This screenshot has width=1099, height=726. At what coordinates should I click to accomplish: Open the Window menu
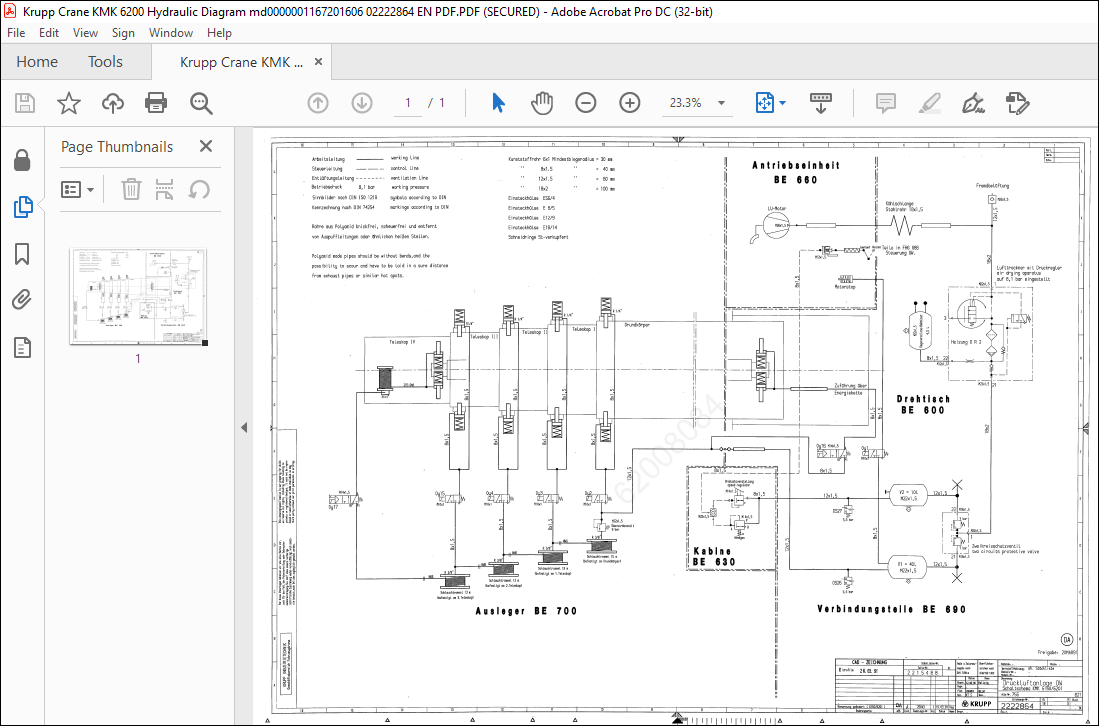tap(170, 33)
